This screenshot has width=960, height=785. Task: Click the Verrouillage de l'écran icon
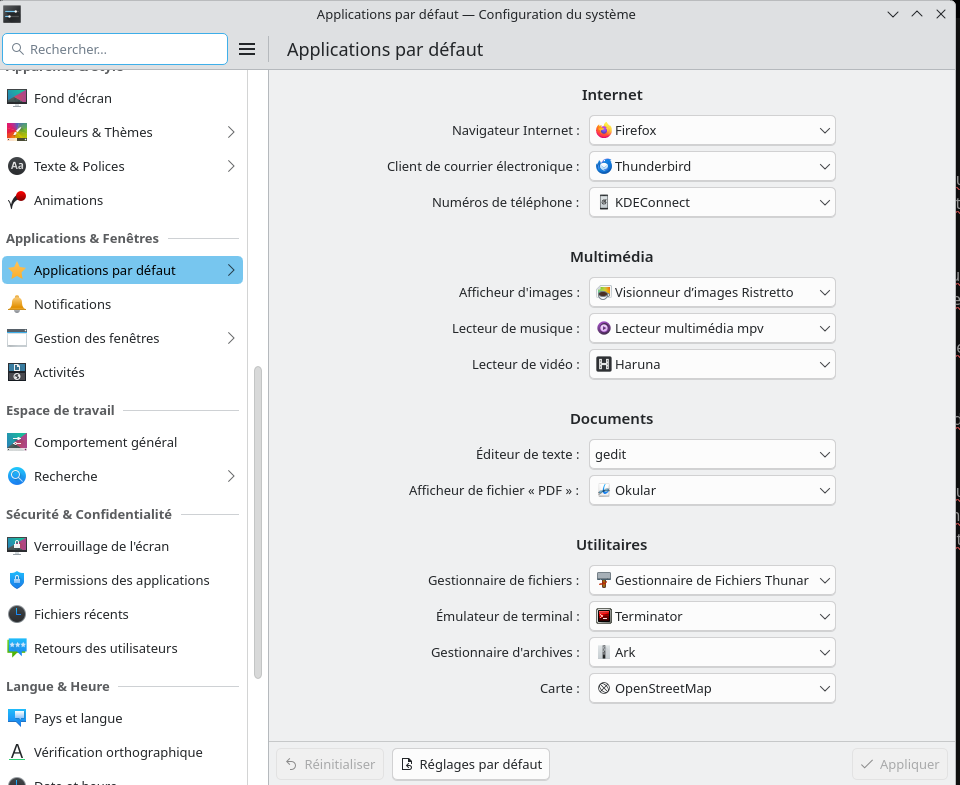(x=17, y=546)
